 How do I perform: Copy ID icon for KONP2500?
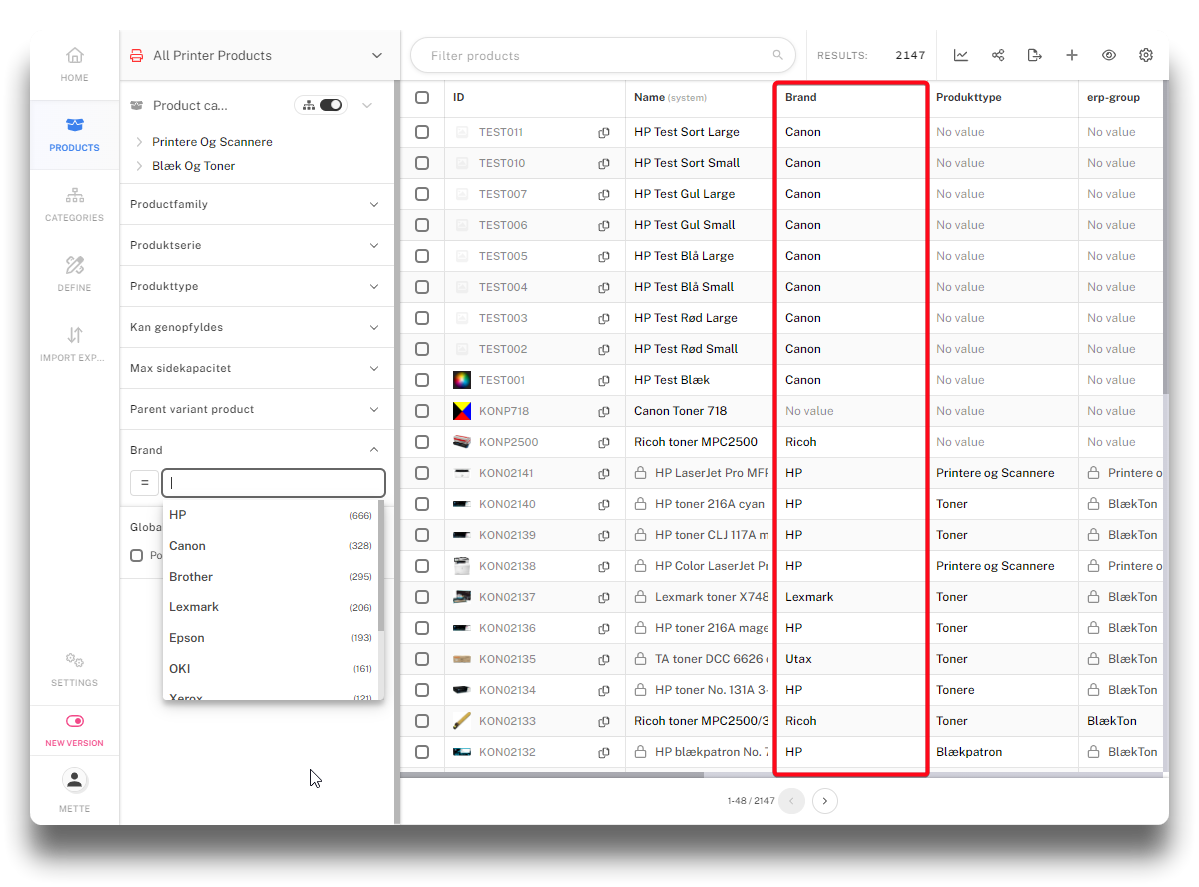click(x=603, y=442)
